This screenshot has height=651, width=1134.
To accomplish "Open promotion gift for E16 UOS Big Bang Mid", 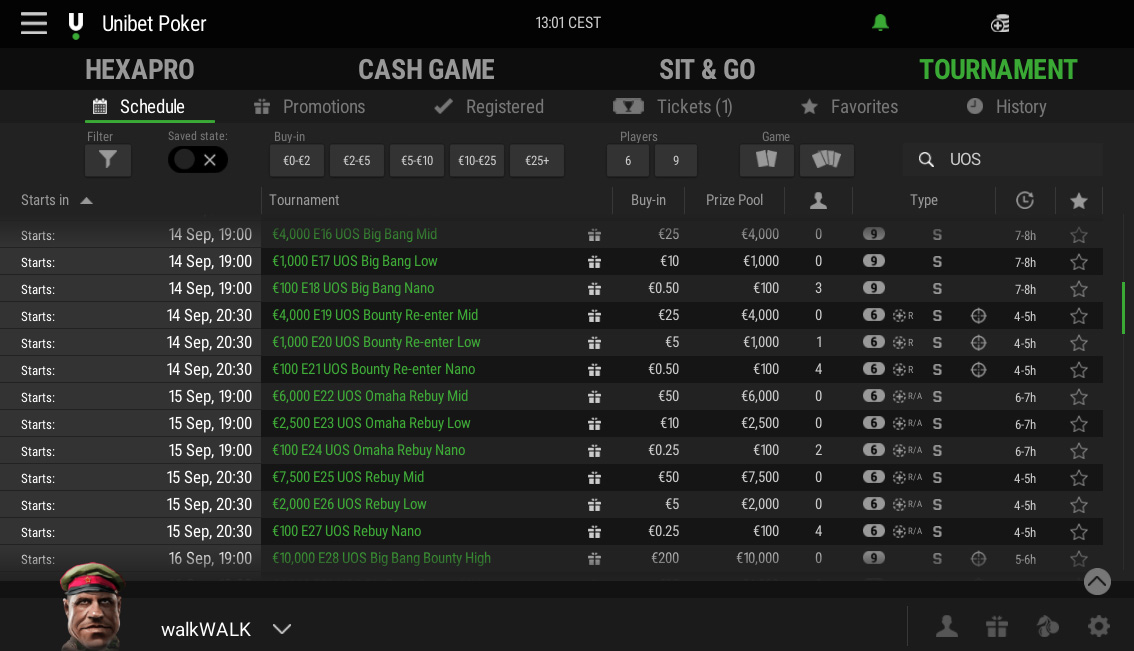I will (594, 235).
